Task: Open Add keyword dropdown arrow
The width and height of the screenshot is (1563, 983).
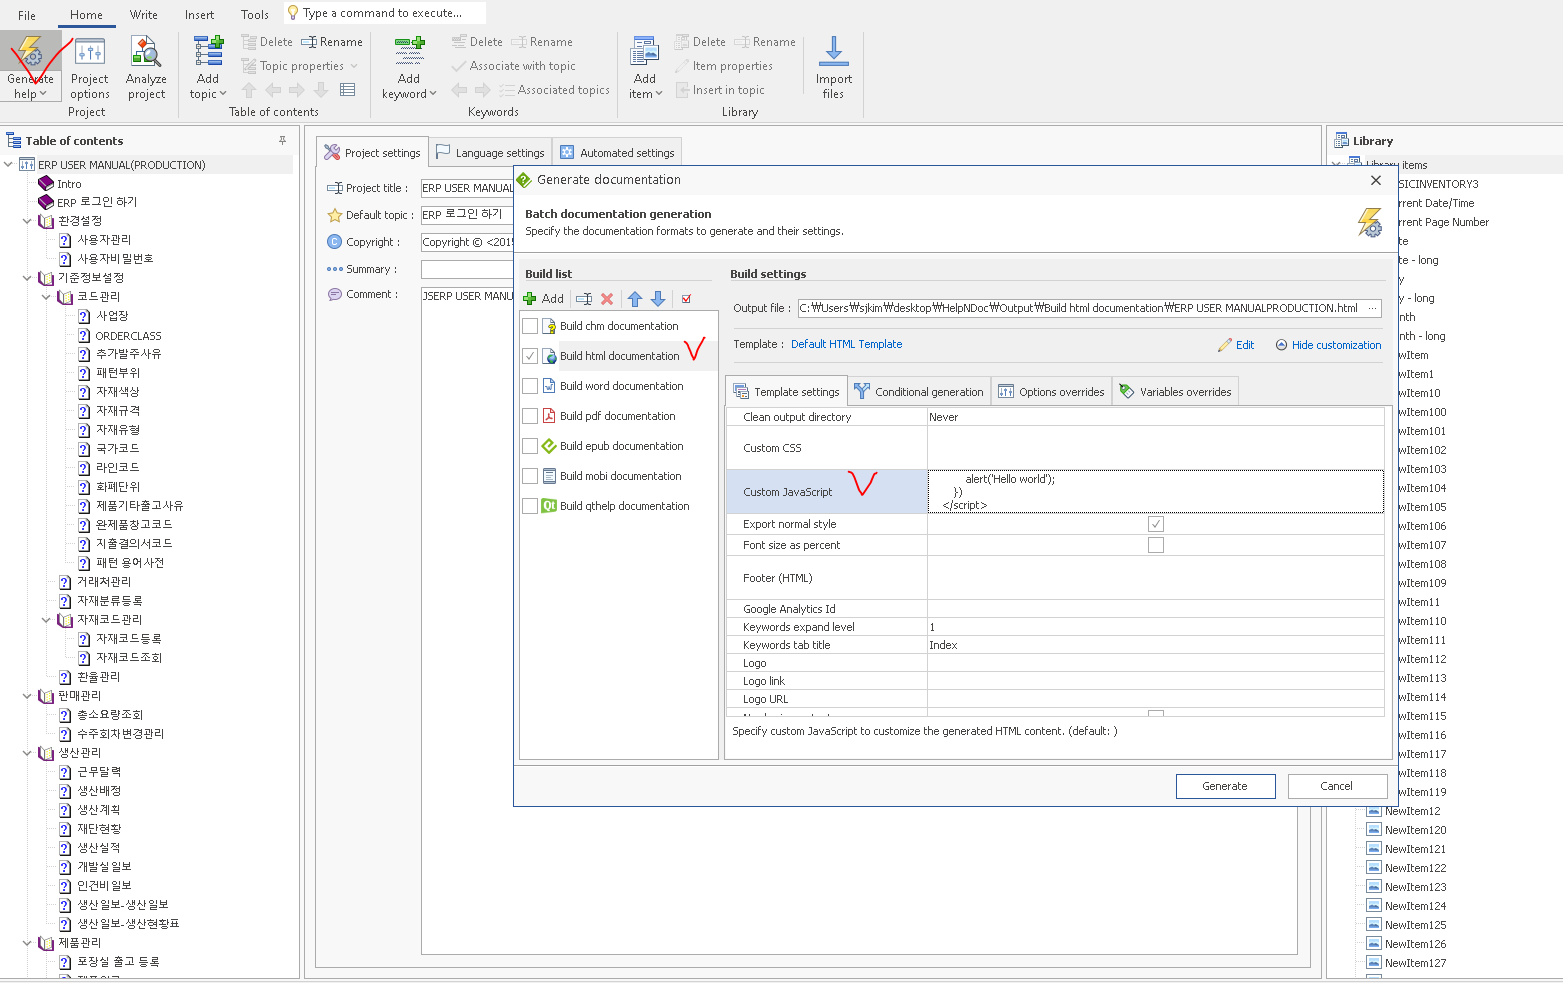Action: pos(433,94)
